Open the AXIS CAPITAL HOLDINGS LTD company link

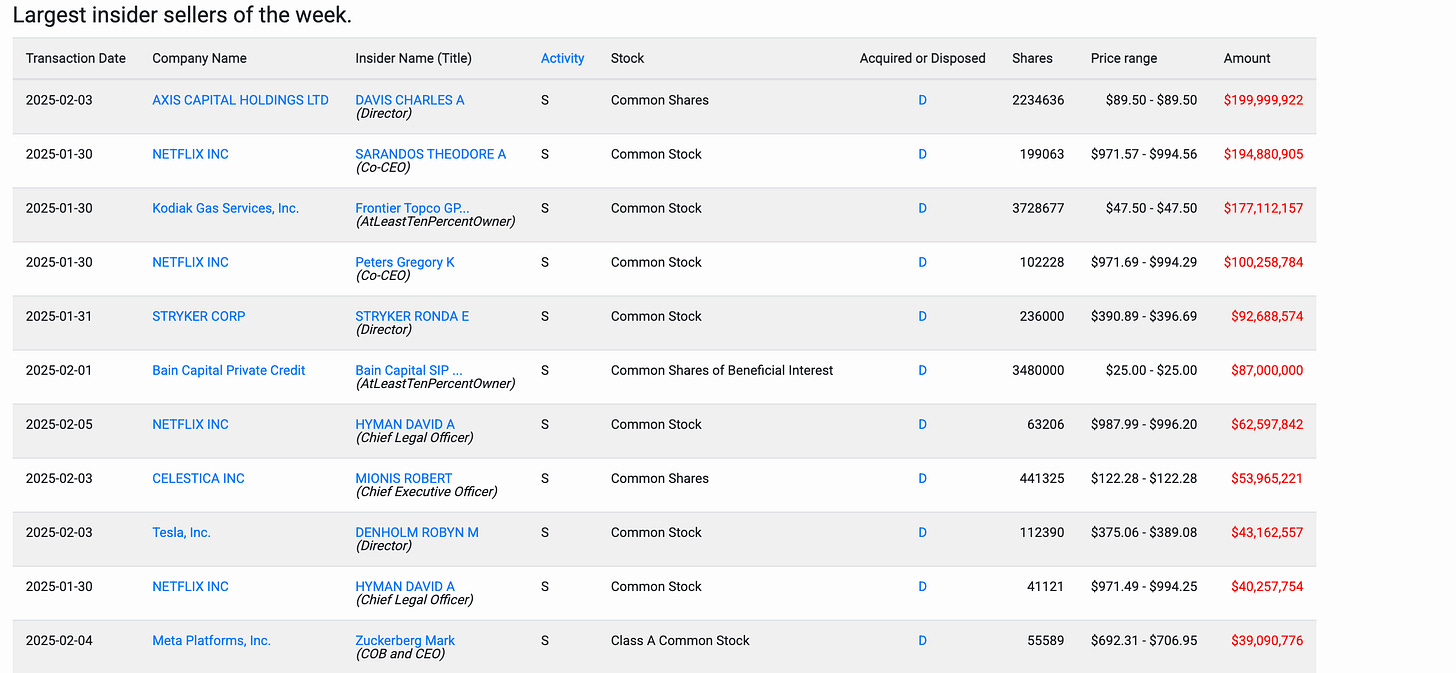240,100
